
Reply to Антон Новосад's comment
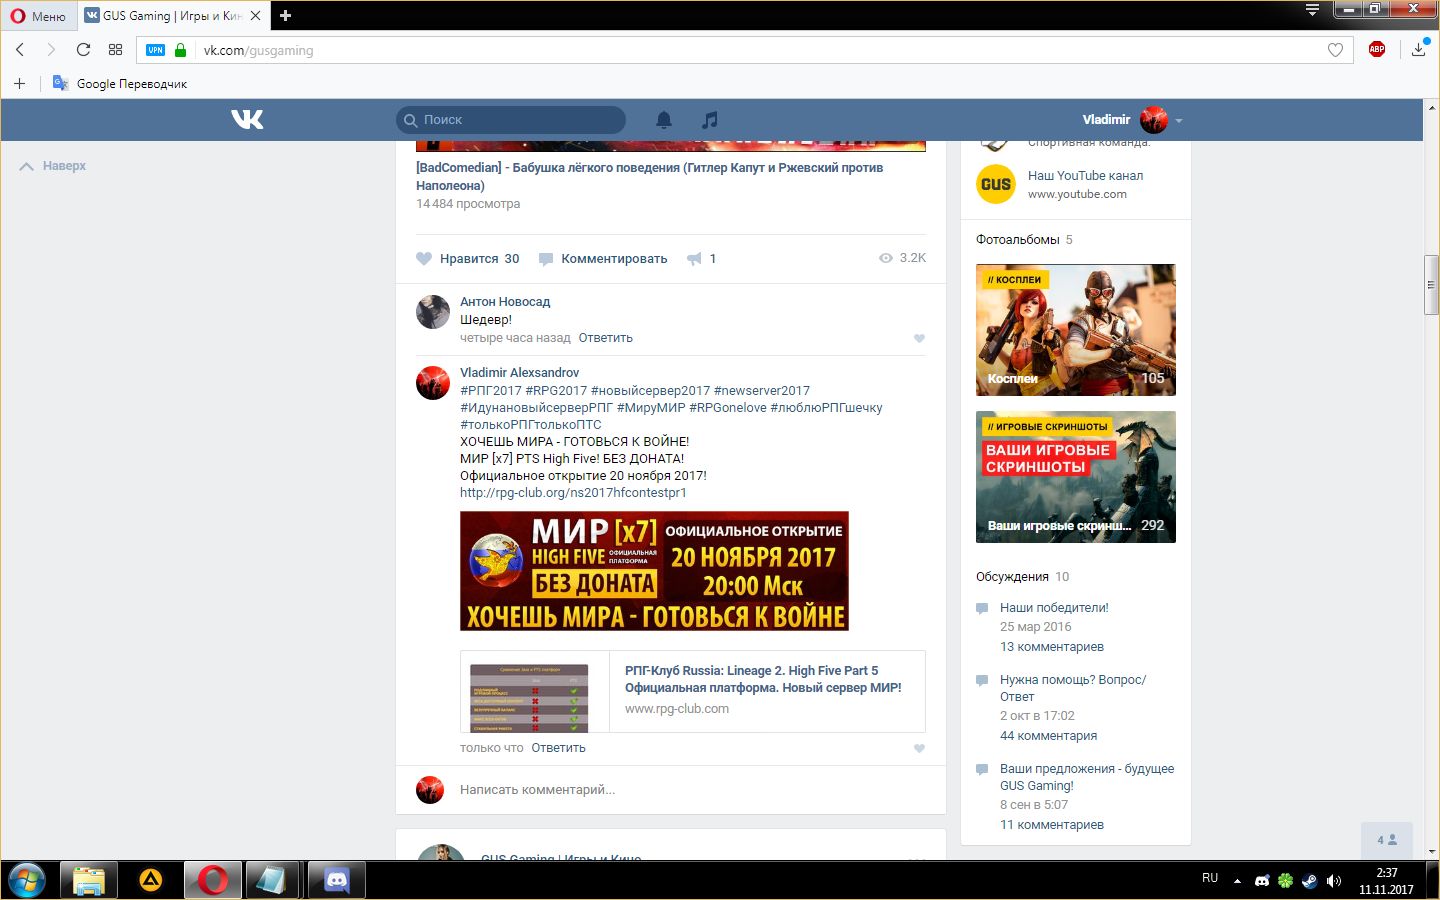605,338
